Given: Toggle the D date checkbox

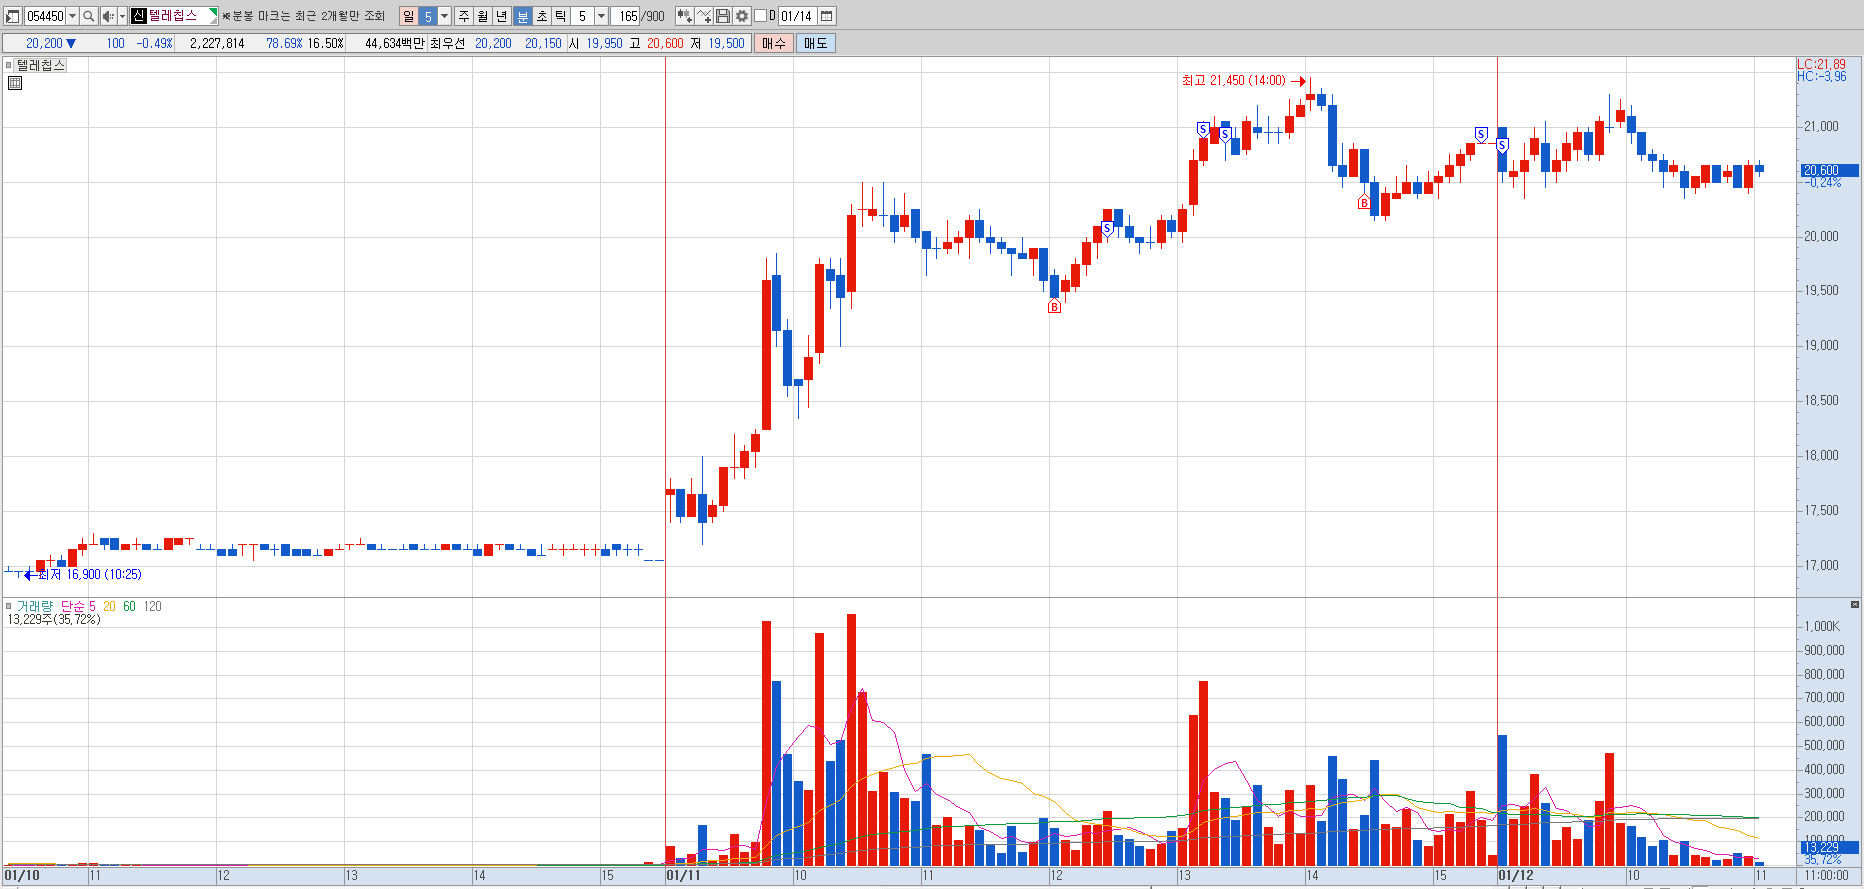Looking at the screenshot, I should 760,16.
